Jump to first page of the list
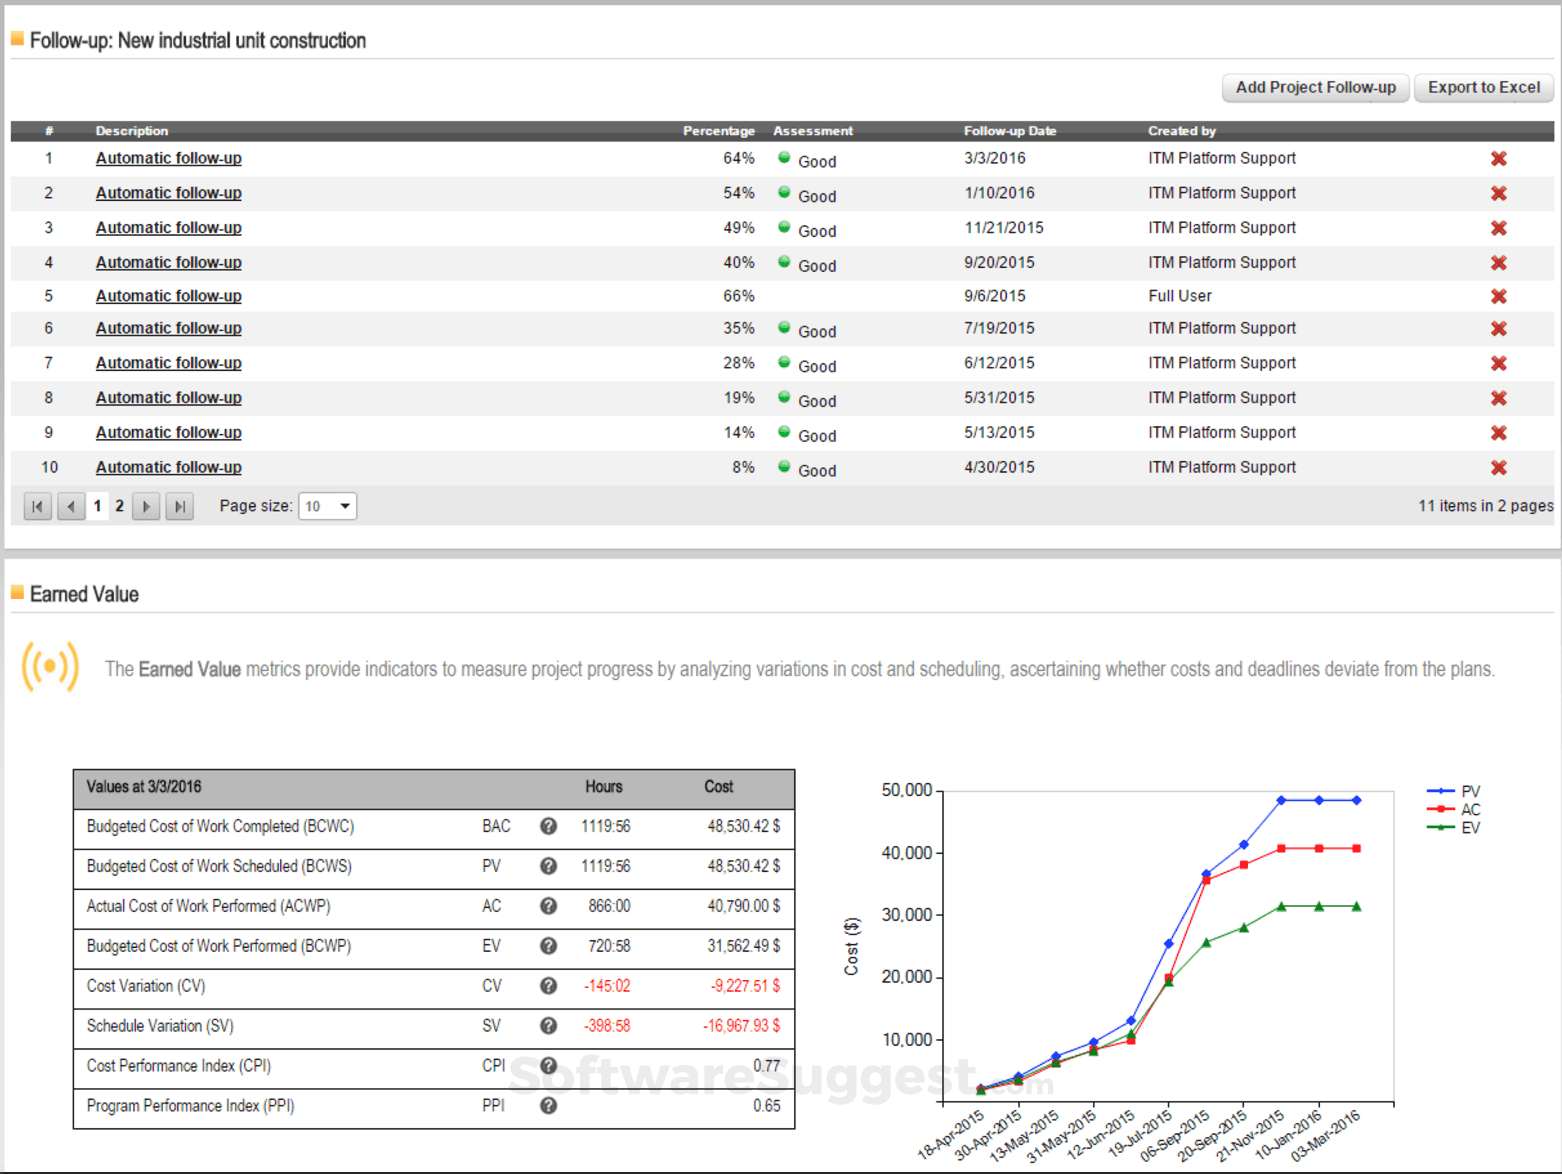The height and width of the screenshot is (1174, 1562). [38, 507]
